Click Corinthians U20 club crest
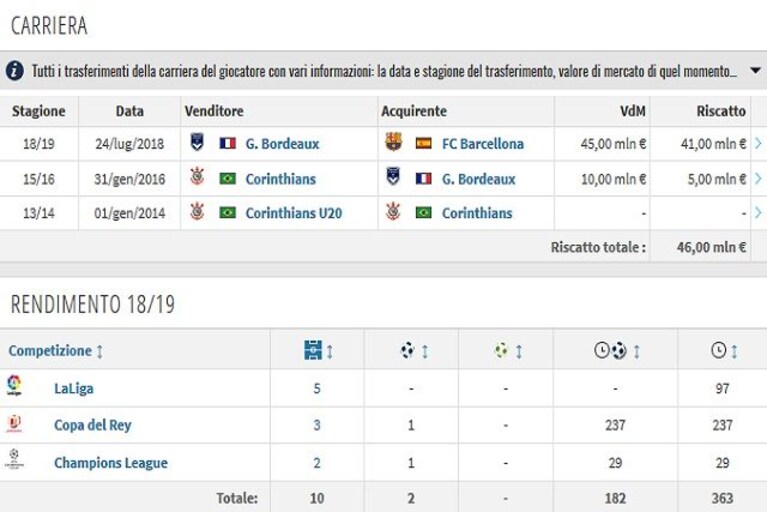The height and width of the screenshot is (512, 767). pos(197,212)
